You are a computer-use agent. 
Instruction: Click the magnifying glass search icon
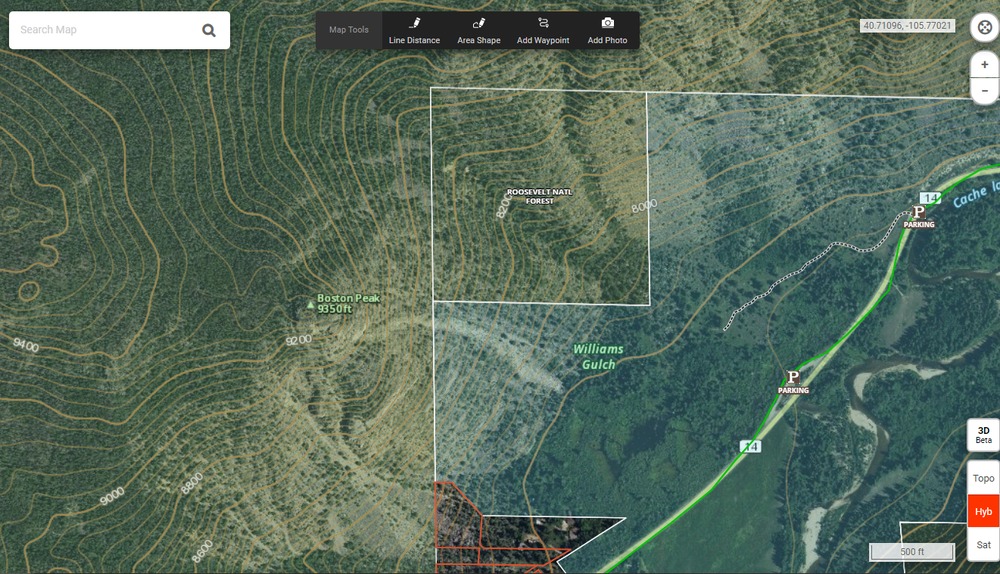(209, 30)
